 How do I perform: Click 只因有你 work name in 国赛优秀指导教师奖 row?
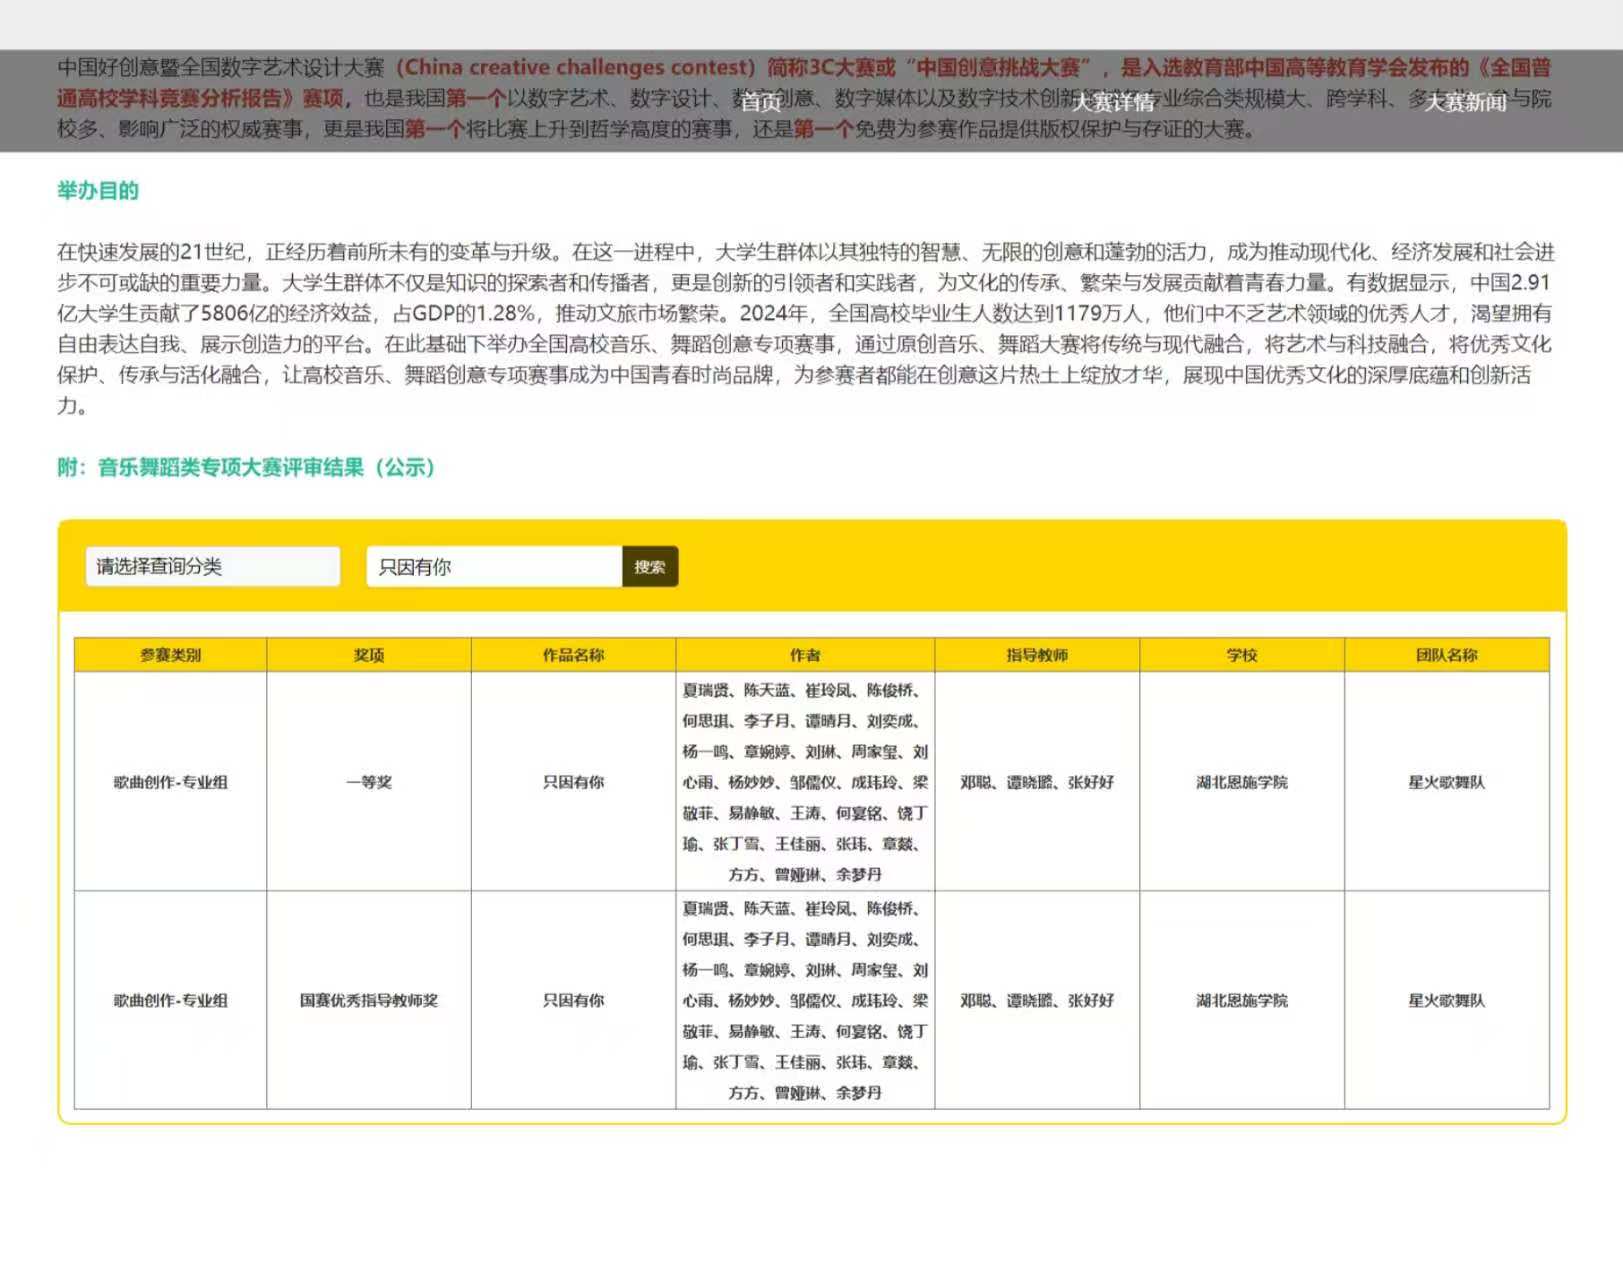(574, 1000)
